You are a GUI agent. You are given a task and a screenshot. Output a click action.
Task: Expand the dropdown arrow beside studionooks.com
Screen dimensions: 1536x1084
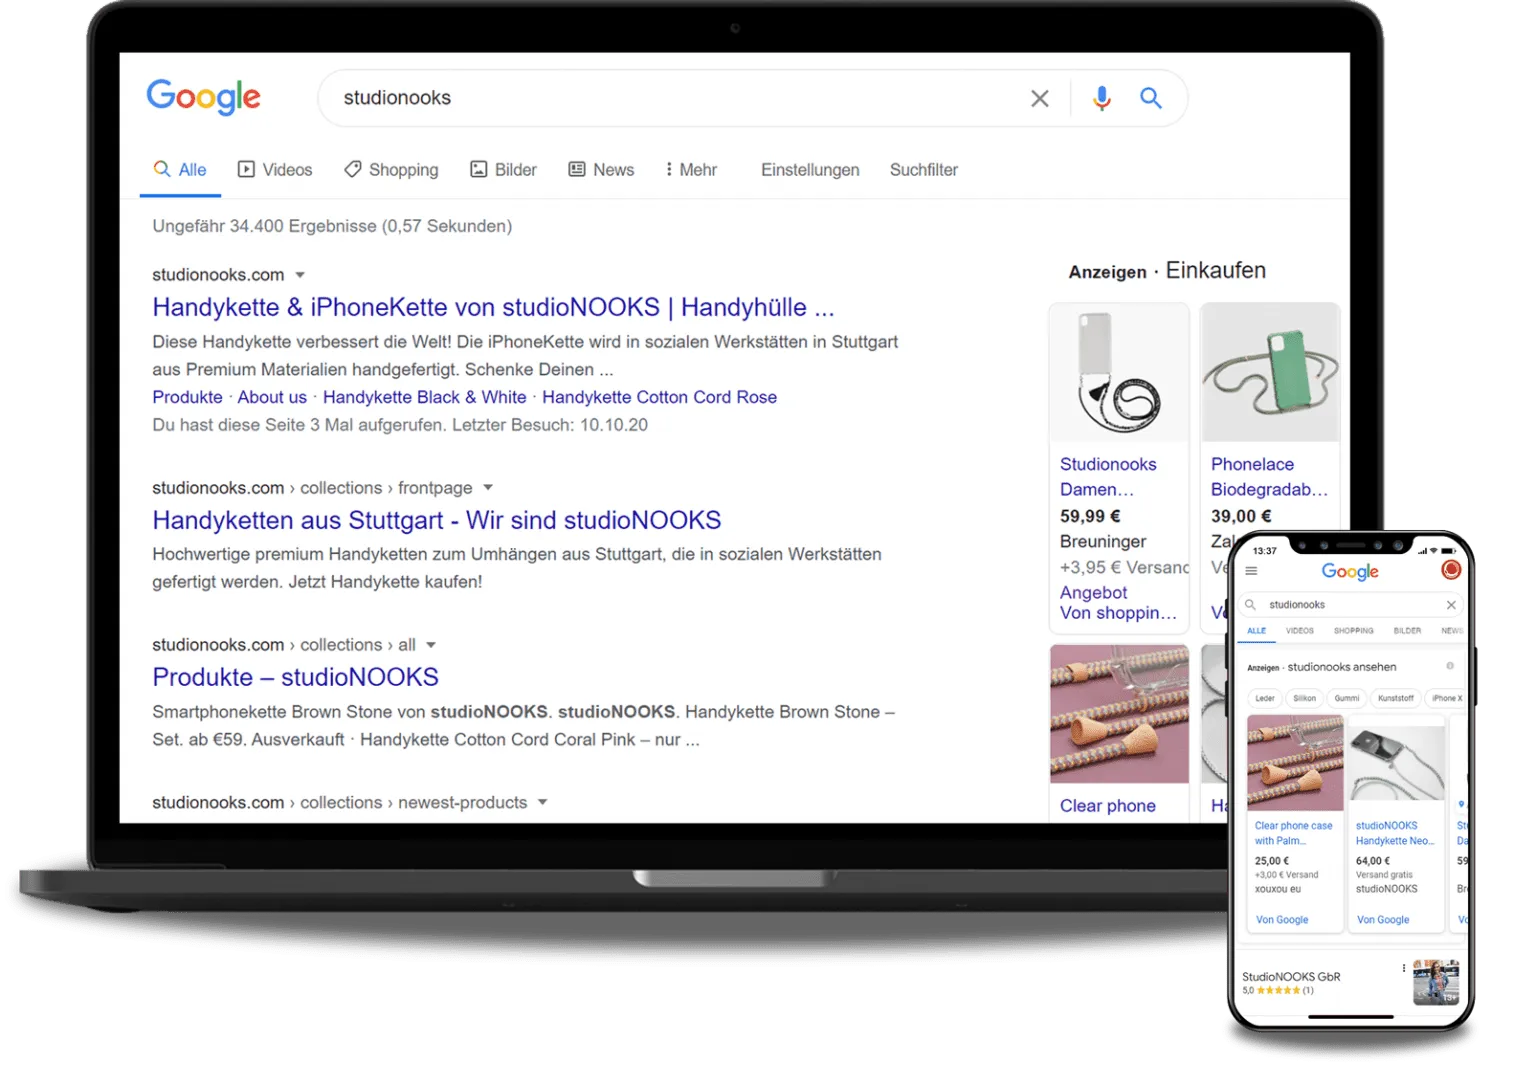tap(300, 275)
